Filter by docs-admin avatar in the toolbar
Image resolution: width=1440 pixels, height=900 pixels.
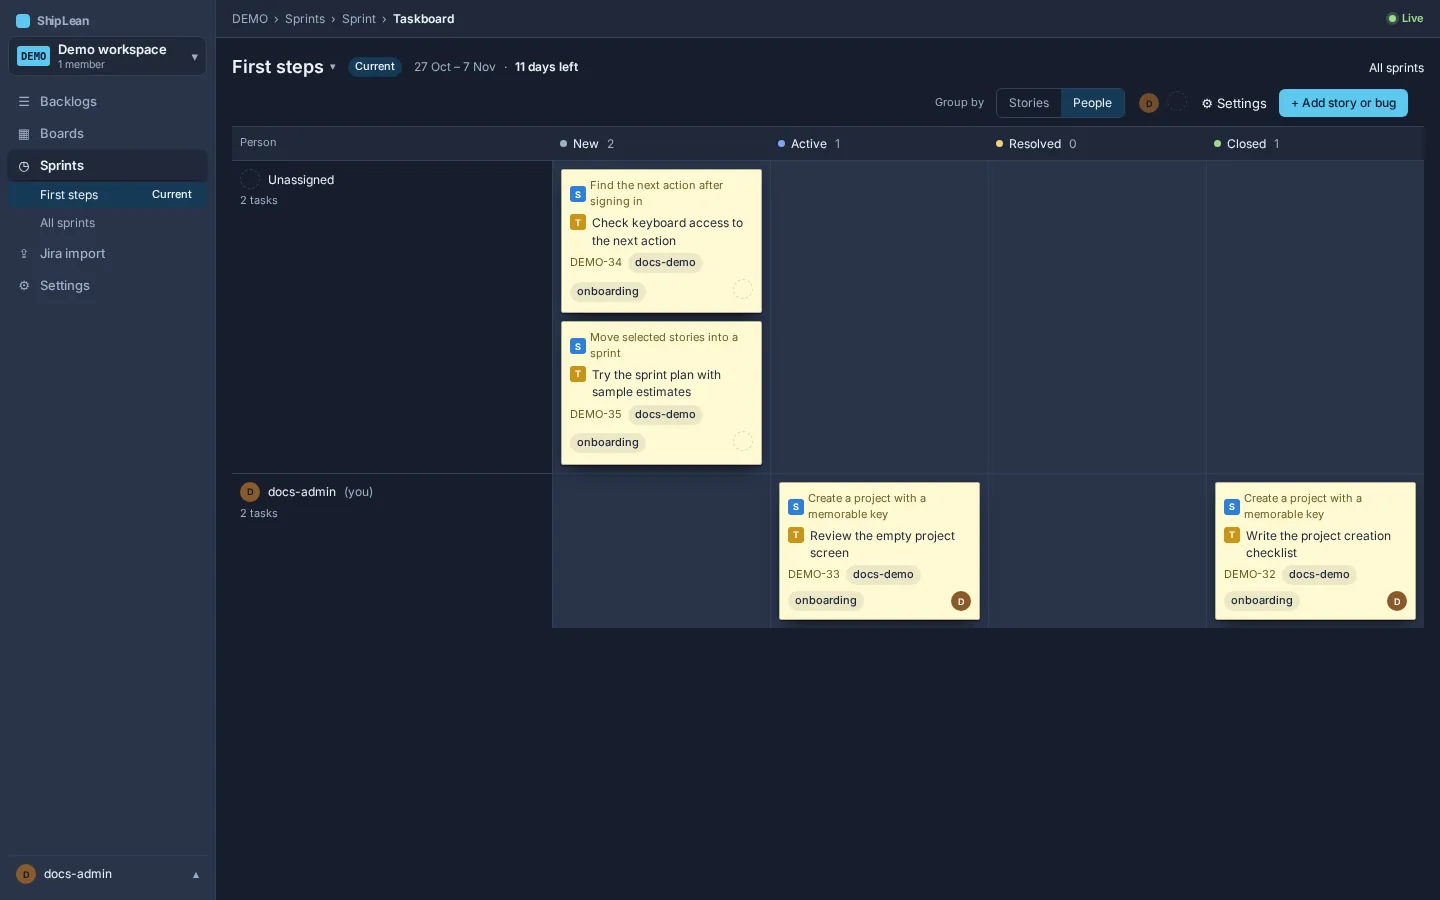click(x=1149, y=103)
